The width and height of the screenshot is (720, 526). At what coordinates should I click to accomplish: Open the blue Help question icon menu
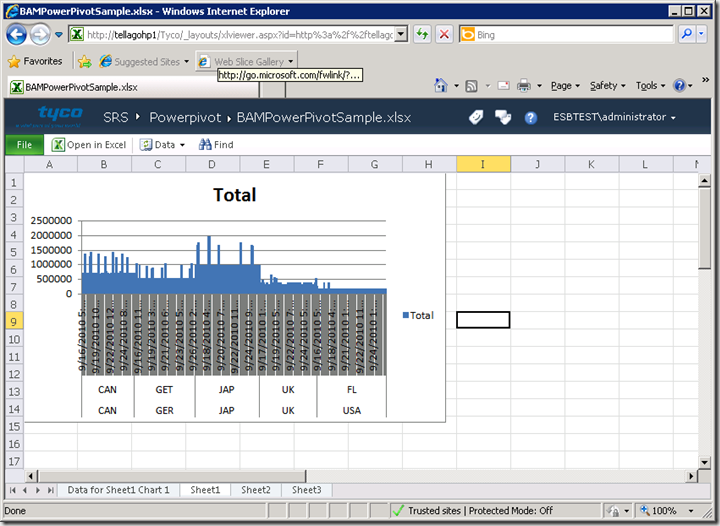click(x=683, y=86)
